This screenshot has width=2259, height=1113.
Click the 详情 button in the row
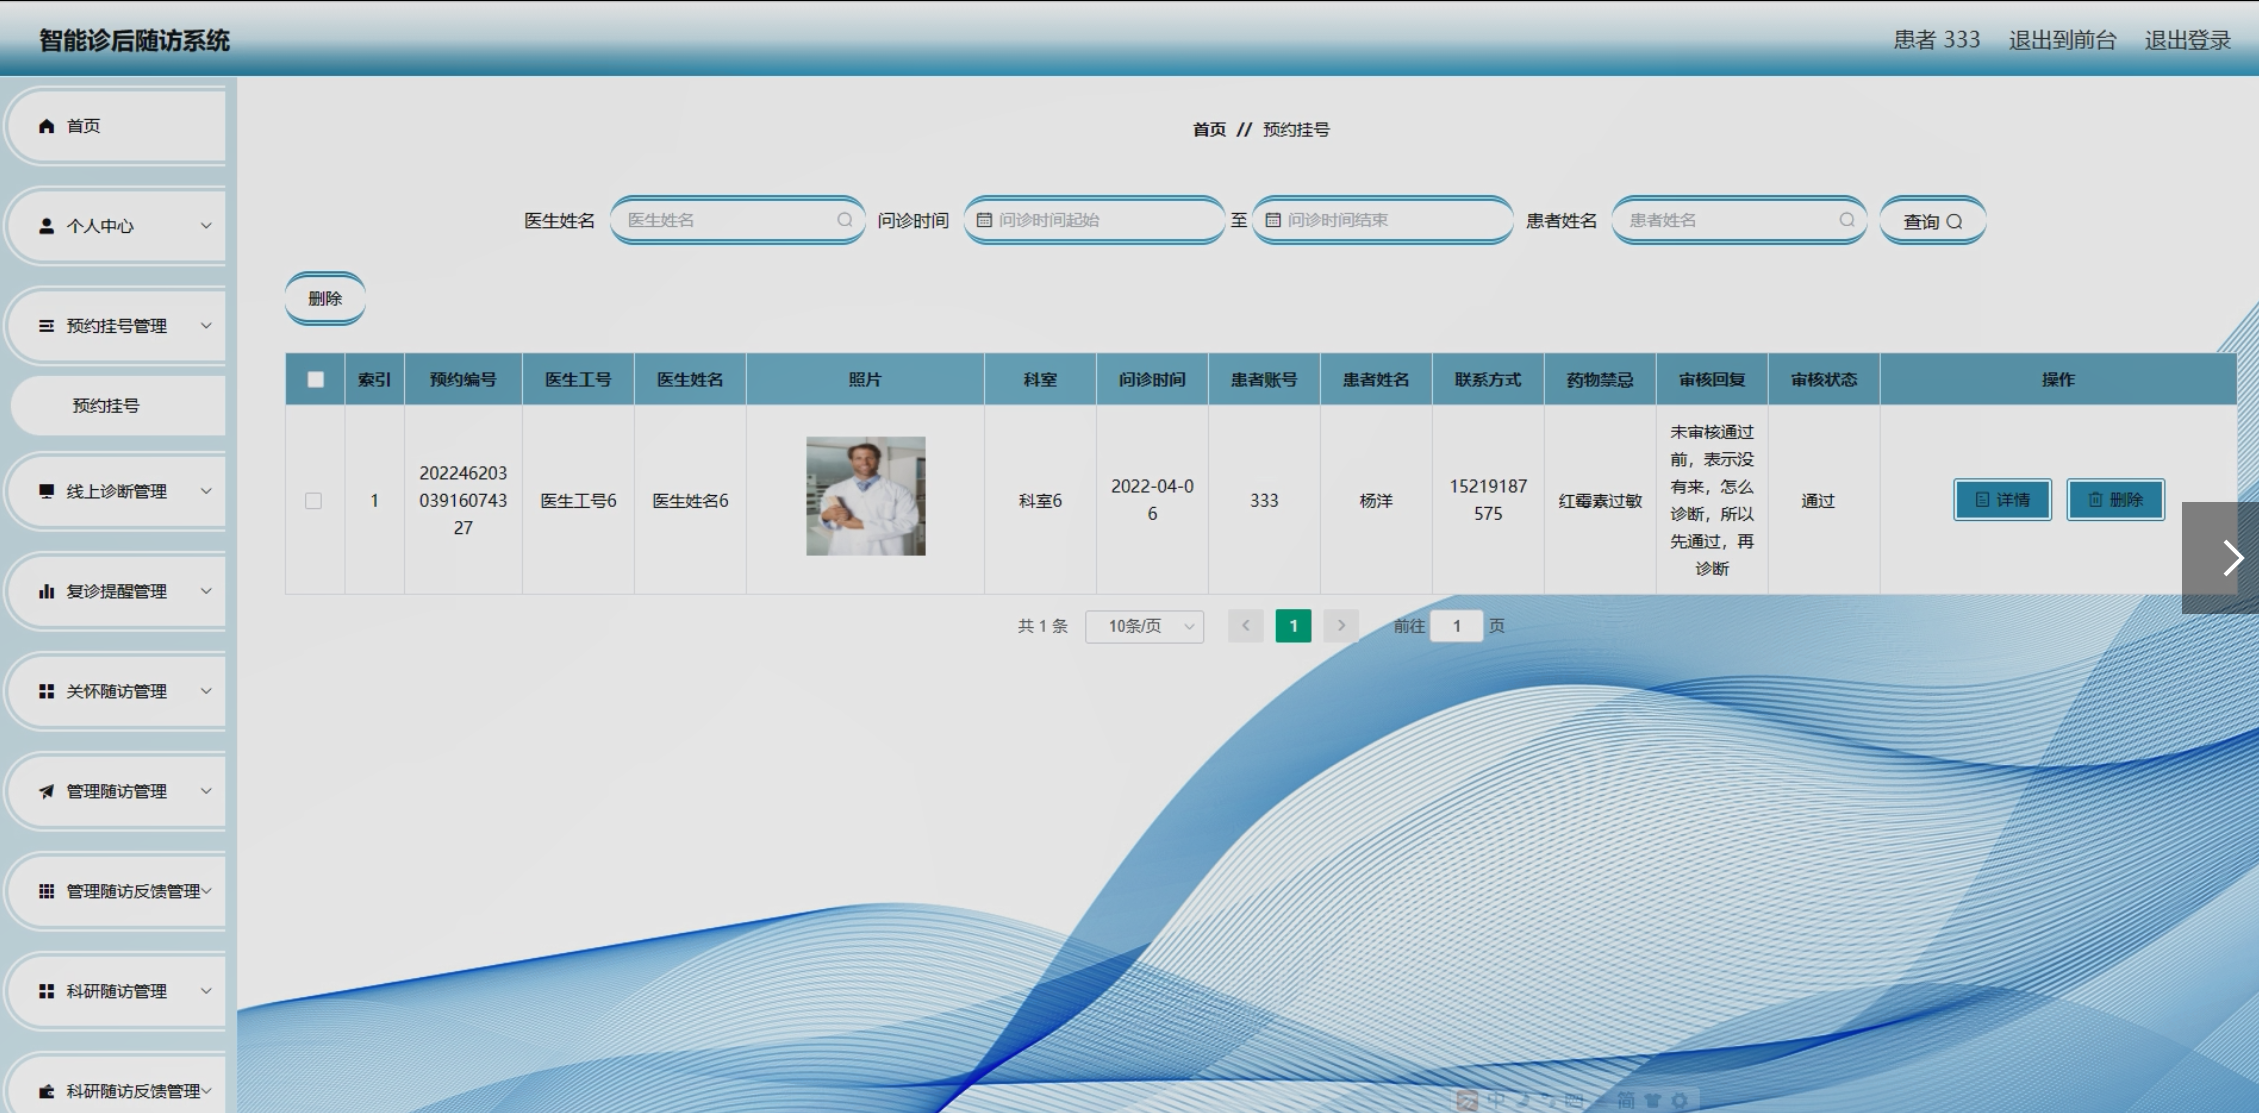coord(2002,500)
